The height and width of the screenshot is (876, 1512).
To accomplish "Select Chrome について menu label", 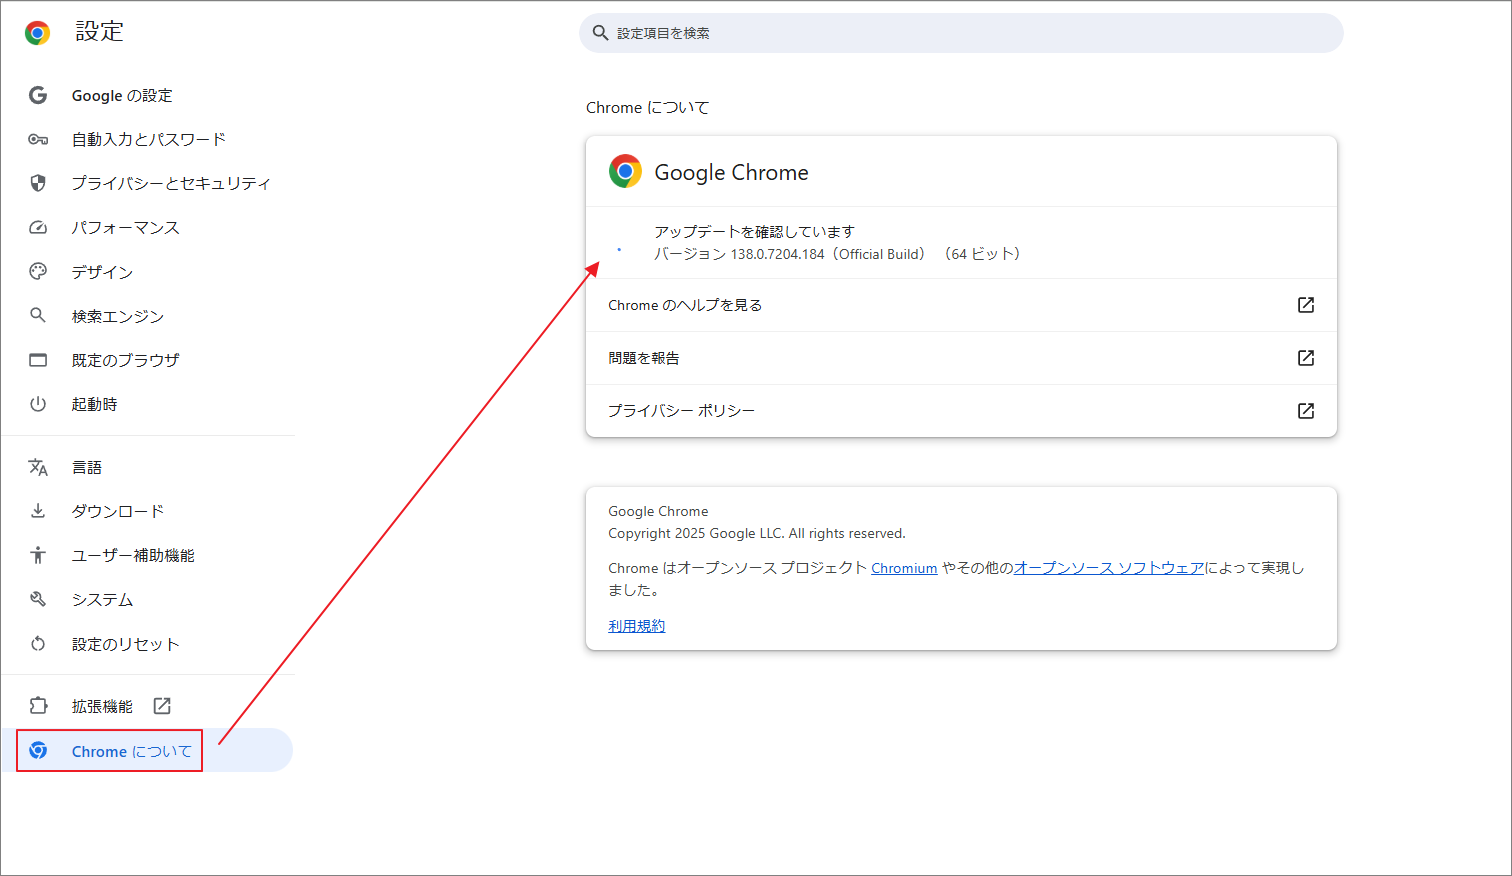I will click(132, 751).
